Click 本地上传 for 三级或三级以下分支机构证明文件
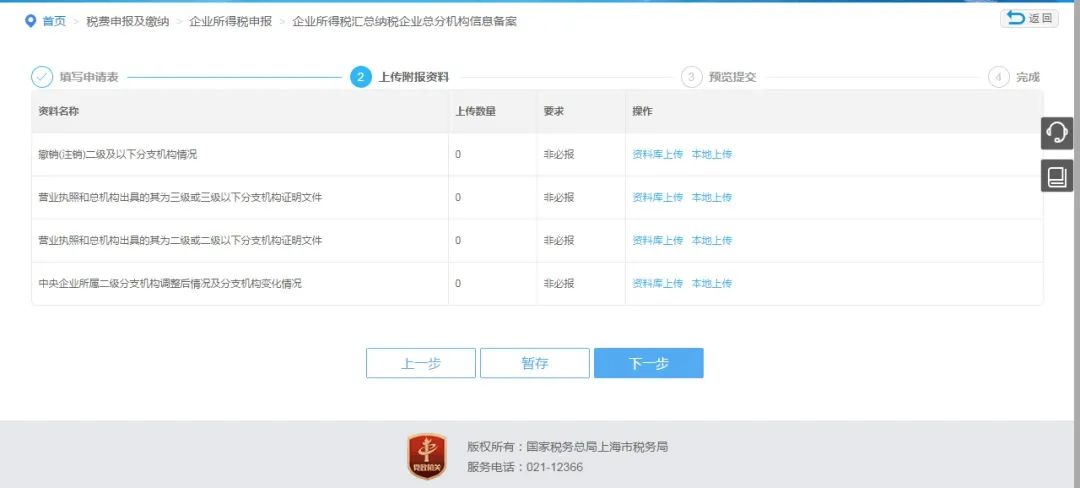 (x=712, y=198)
